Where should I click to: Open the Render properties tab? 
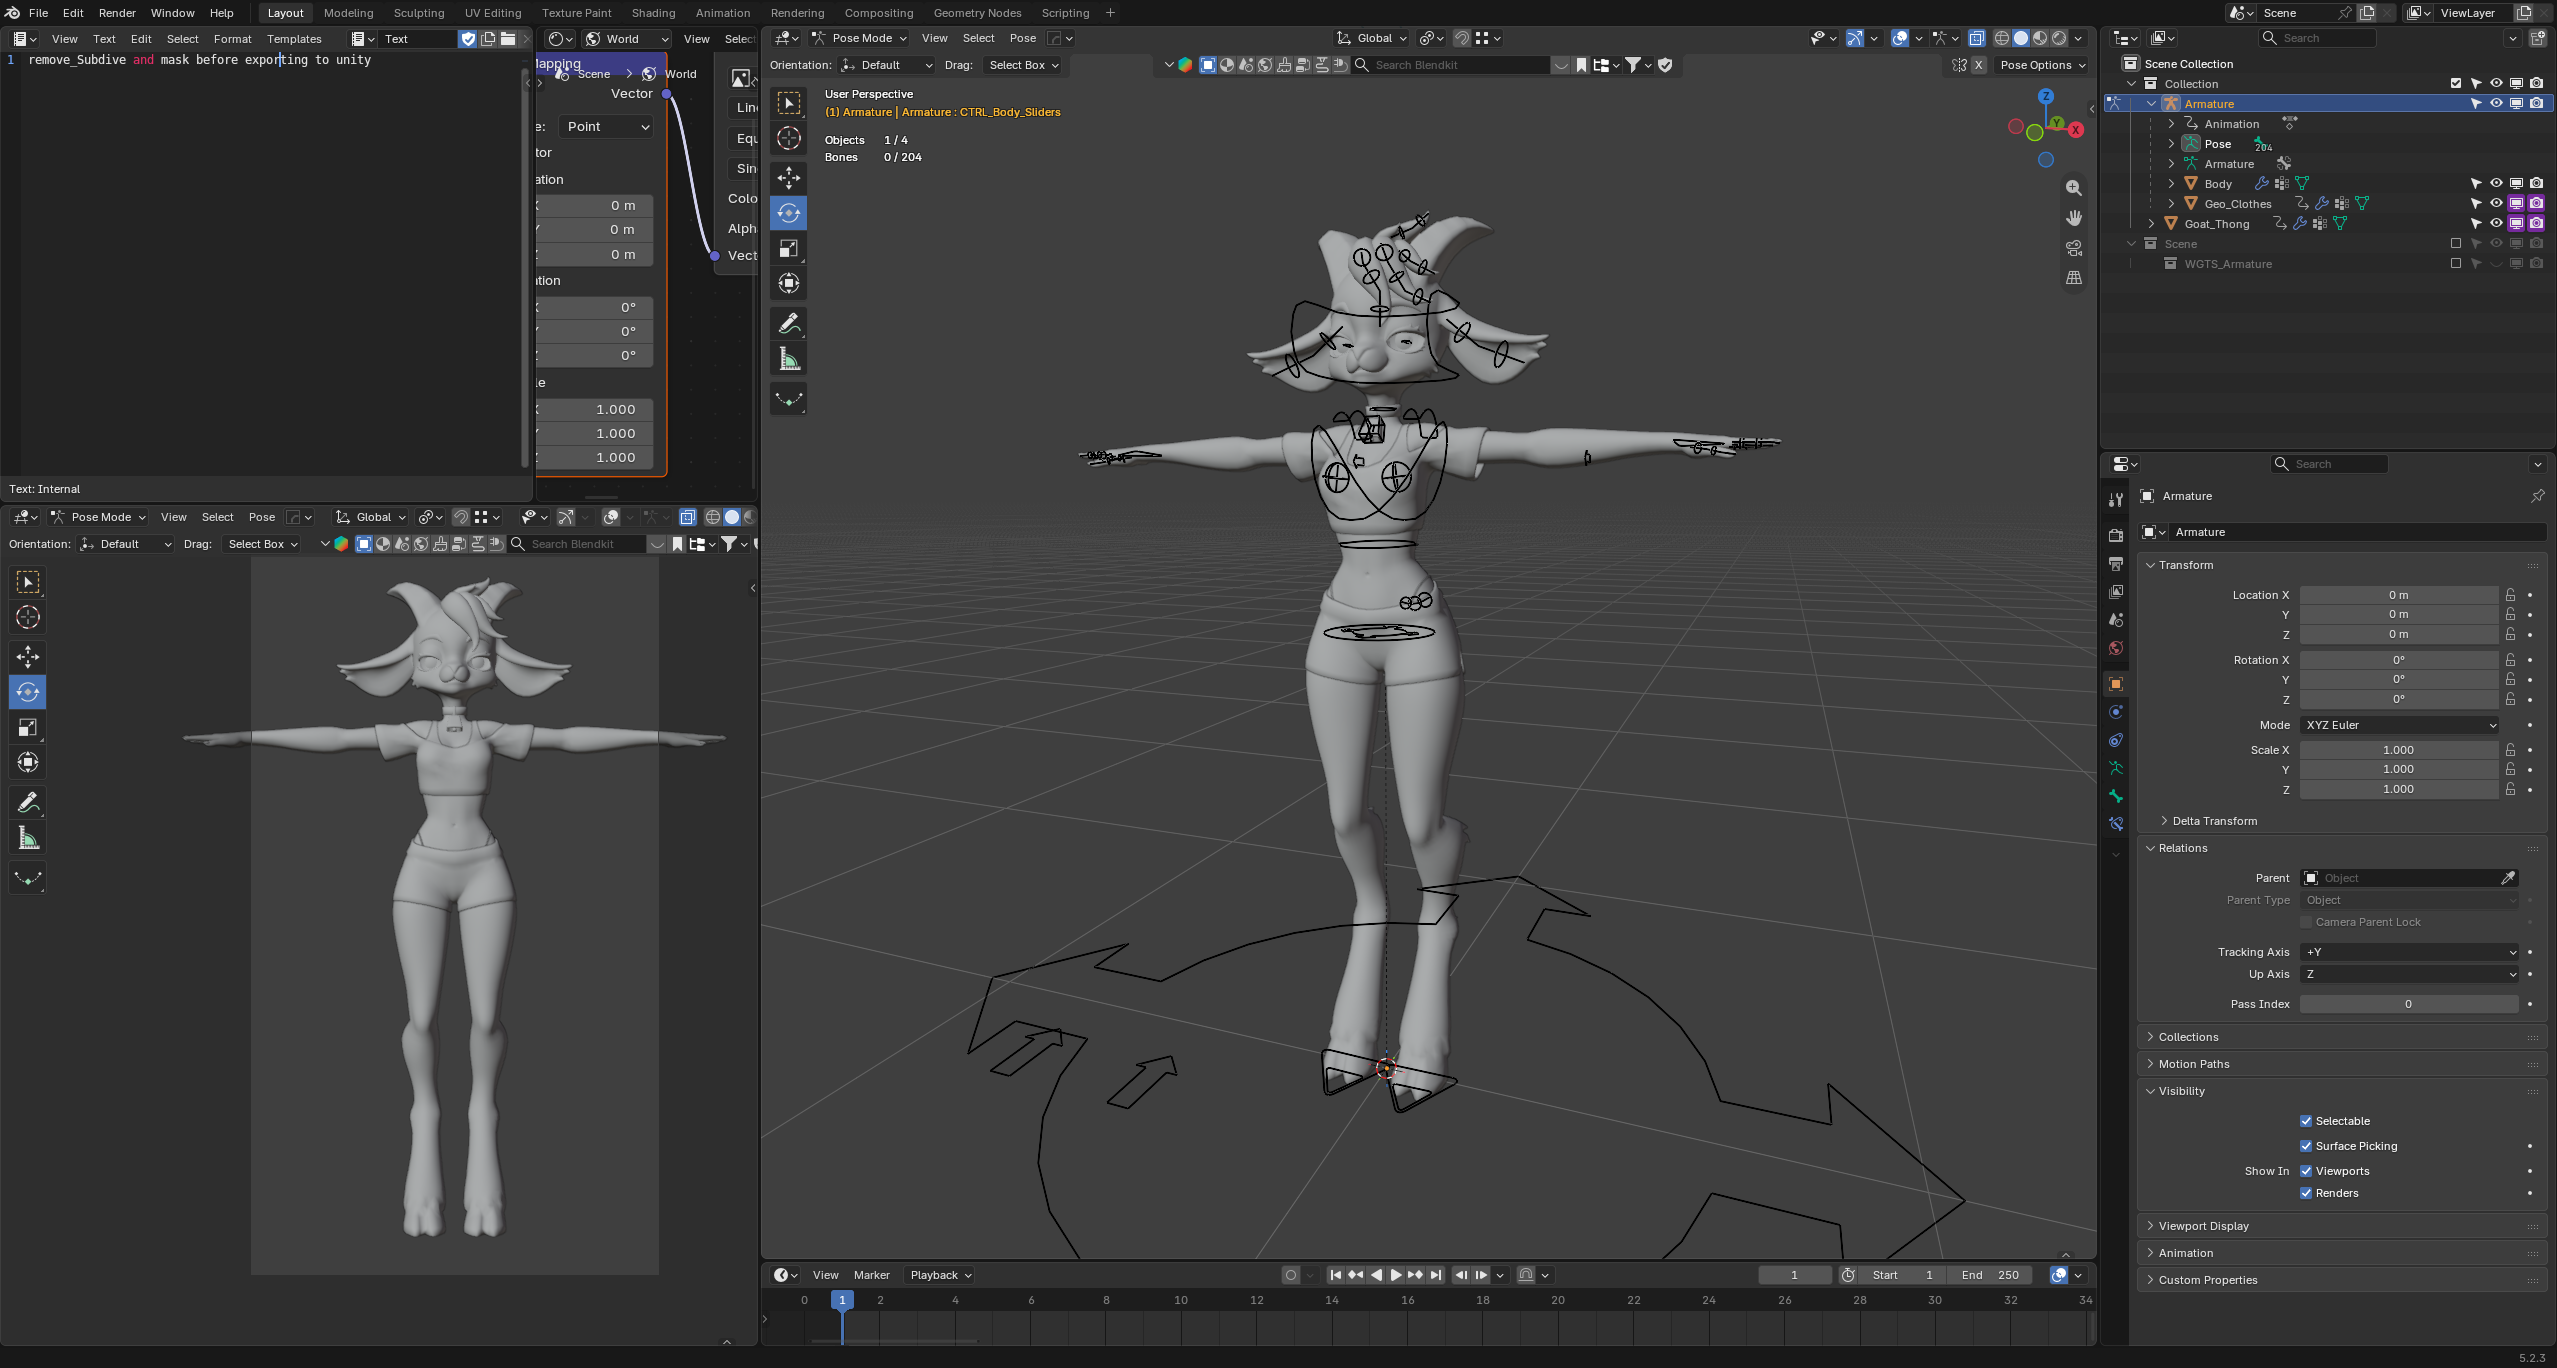2115,536
